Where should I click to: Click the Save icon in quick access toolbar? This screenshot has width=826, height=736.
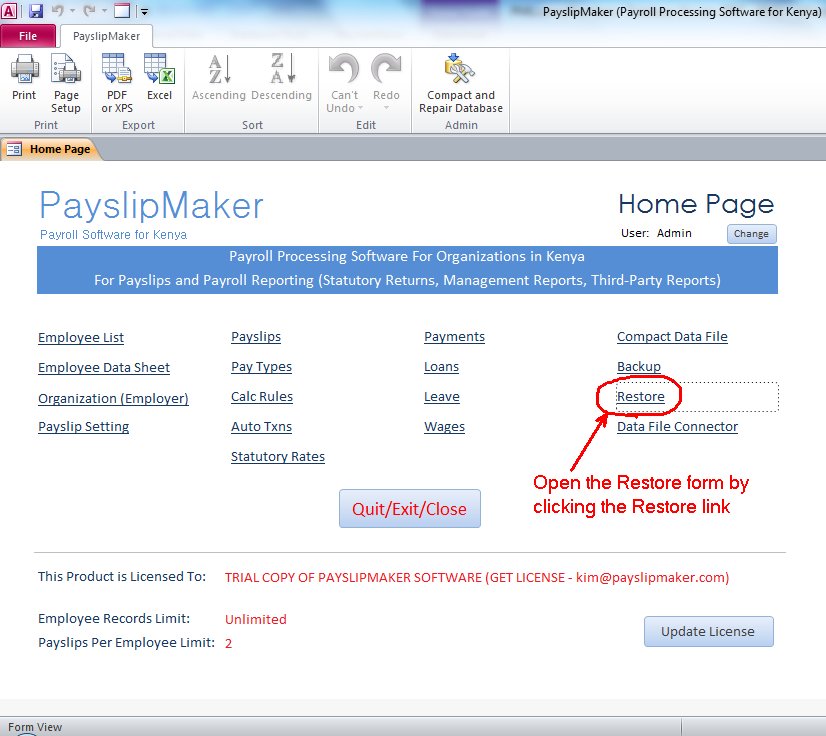coord(35,11)
